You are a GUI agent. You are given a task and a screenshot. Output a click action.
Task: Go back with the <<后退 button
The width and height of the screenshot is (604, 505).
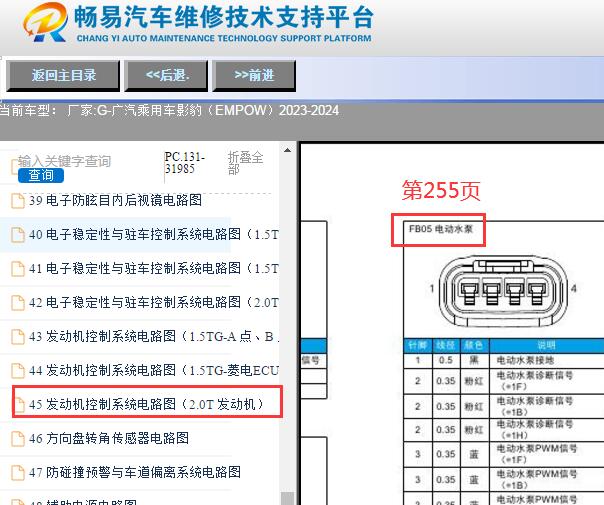click(166, 75)
